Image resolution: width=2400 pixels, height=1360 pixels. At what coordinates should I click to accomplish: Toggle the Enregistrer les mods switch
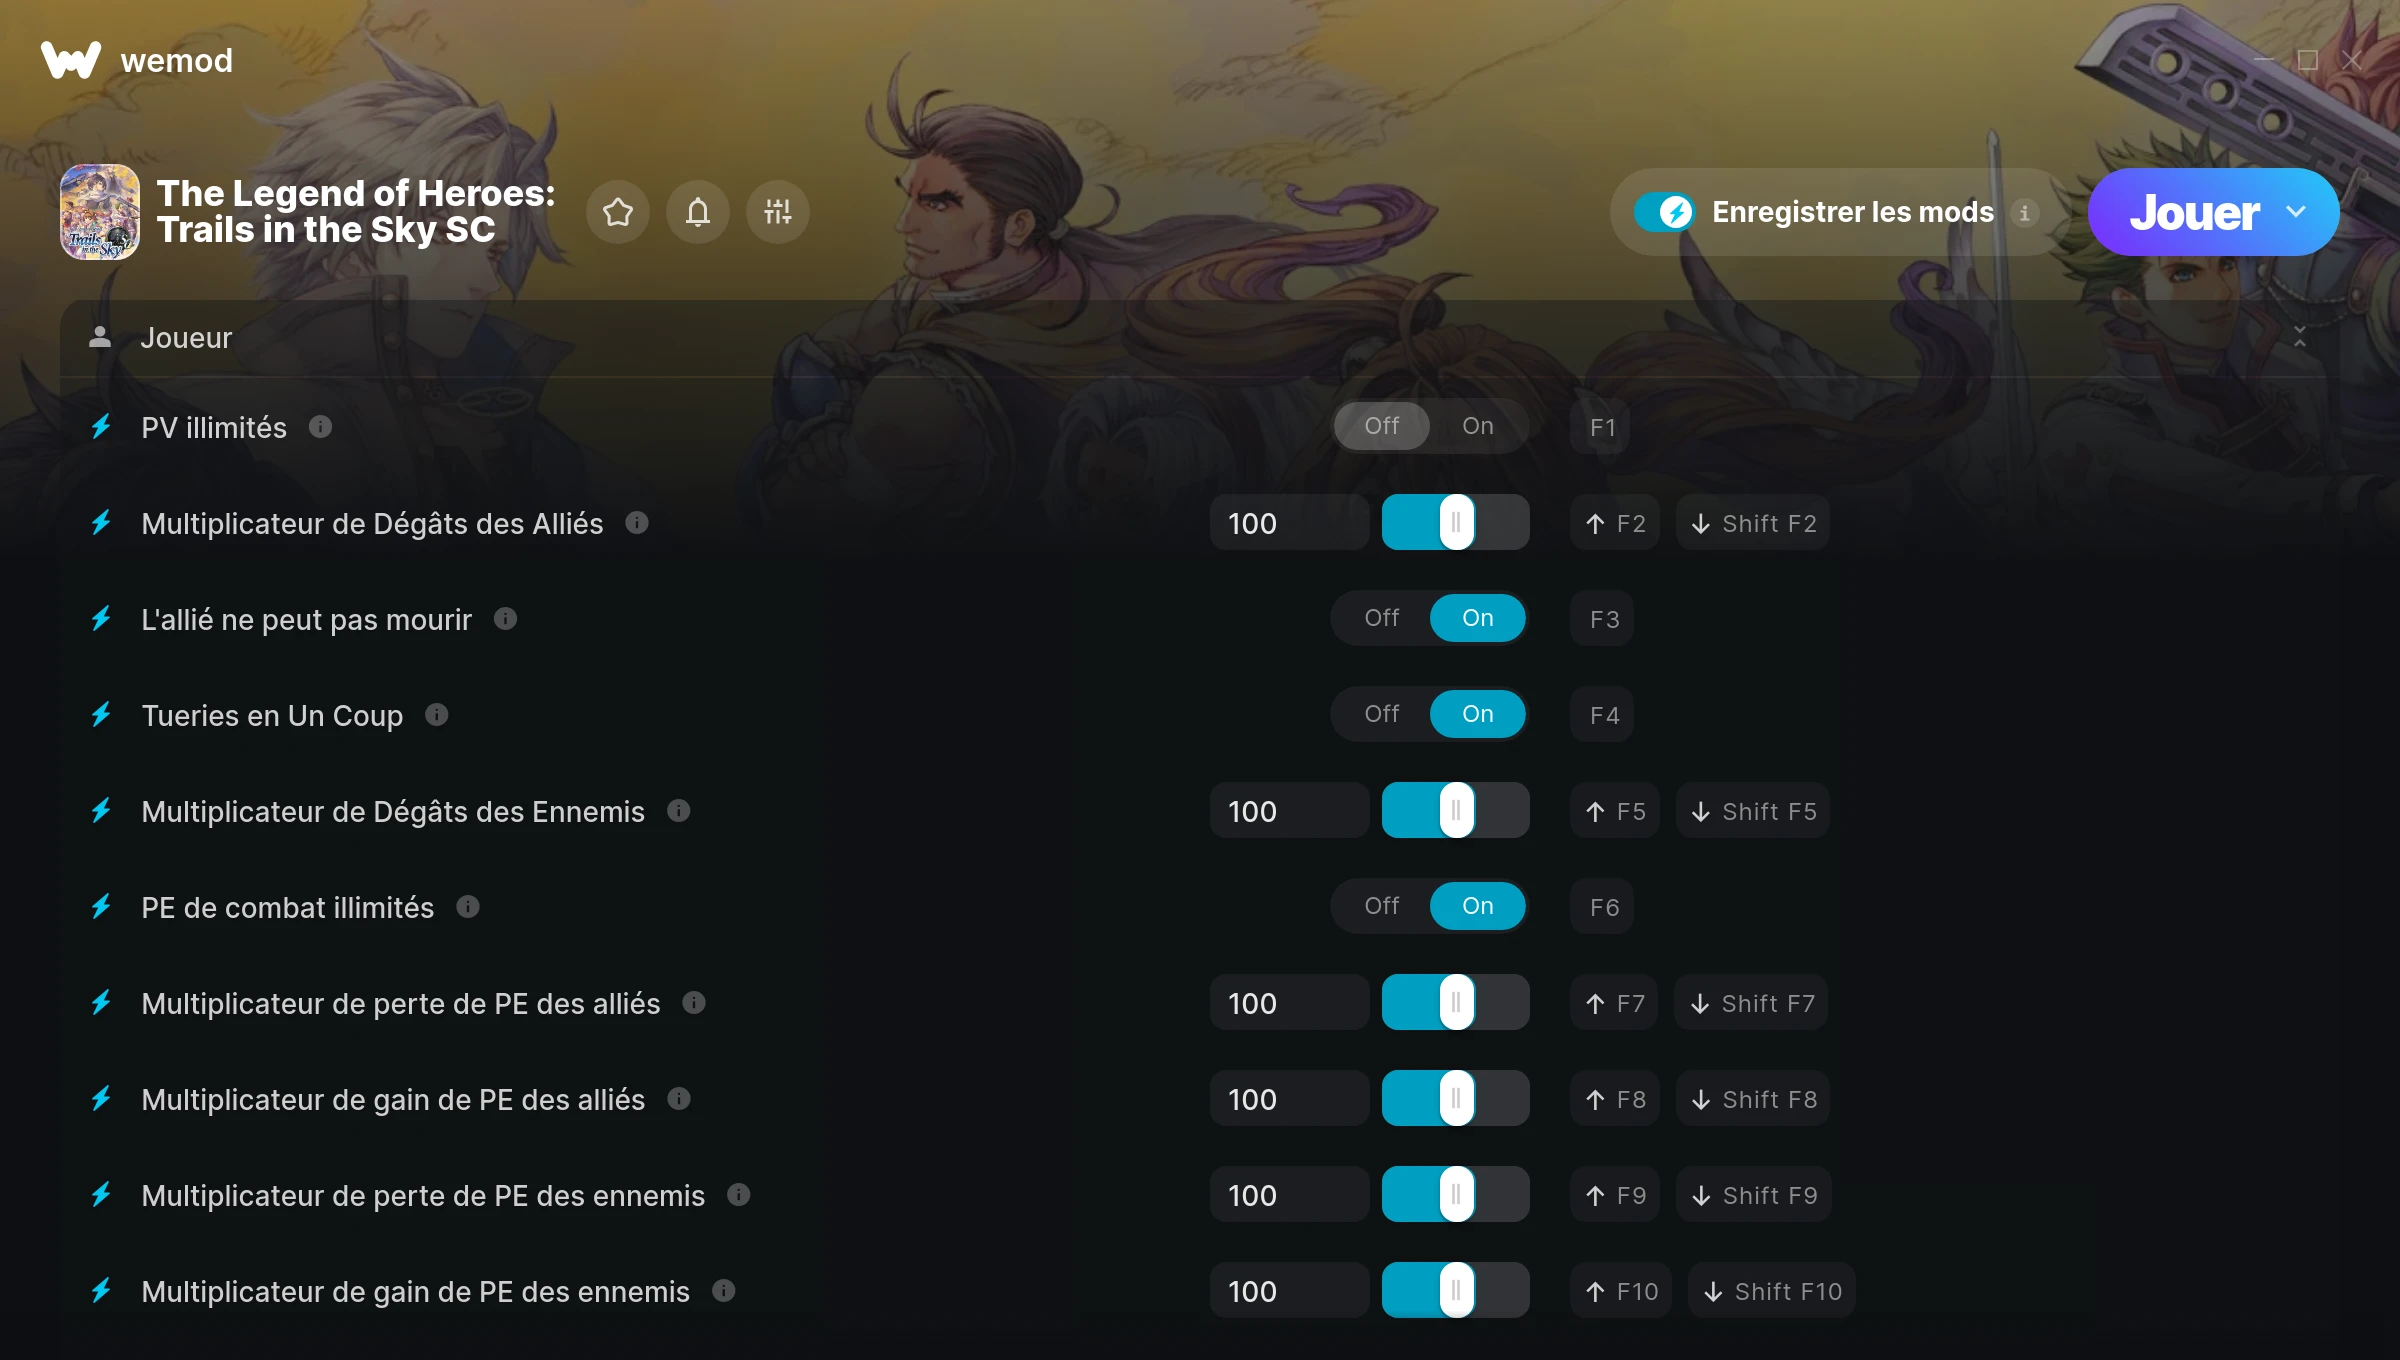pyautogui.click(x=1664, y=212)
